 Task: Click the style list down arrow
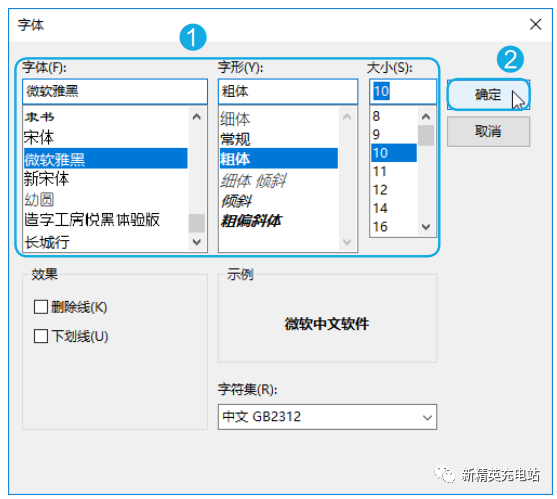click(347, 242)
